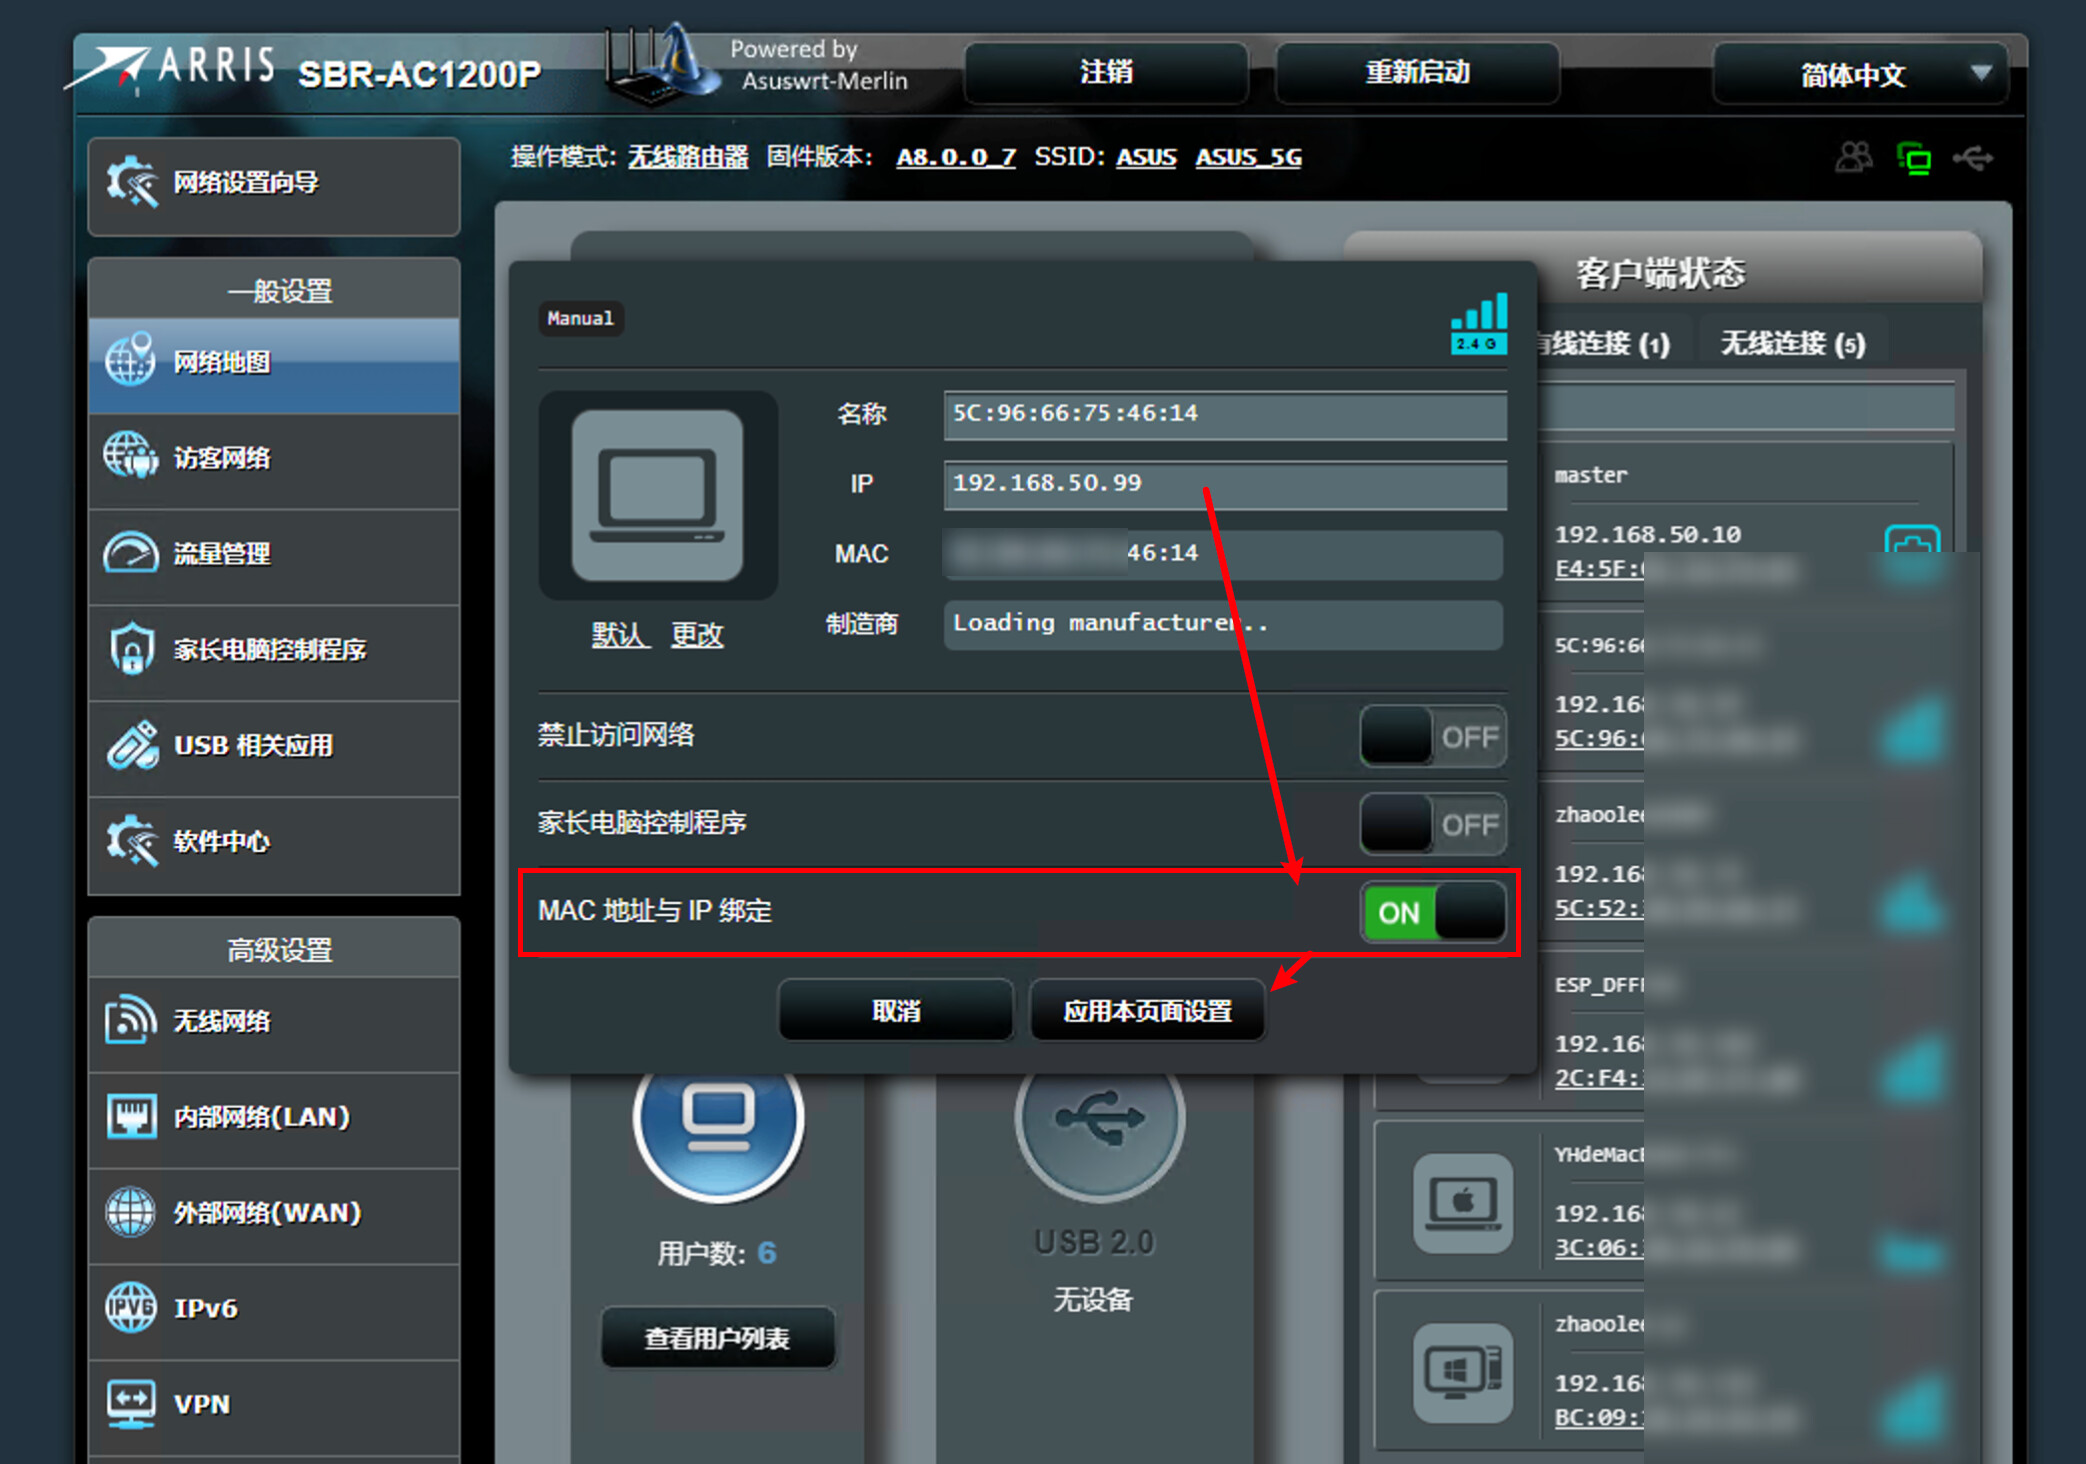Click the 外部网络(WAN) globe icon
2086x1464 pixels.
131,1212
